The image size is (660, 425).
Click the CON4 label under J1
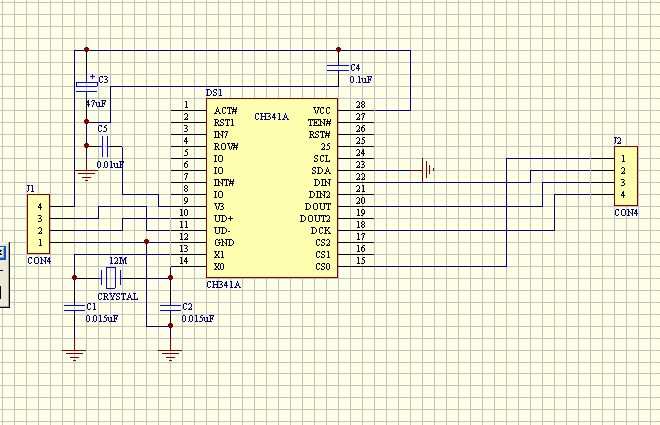click(x=39, y=261)
